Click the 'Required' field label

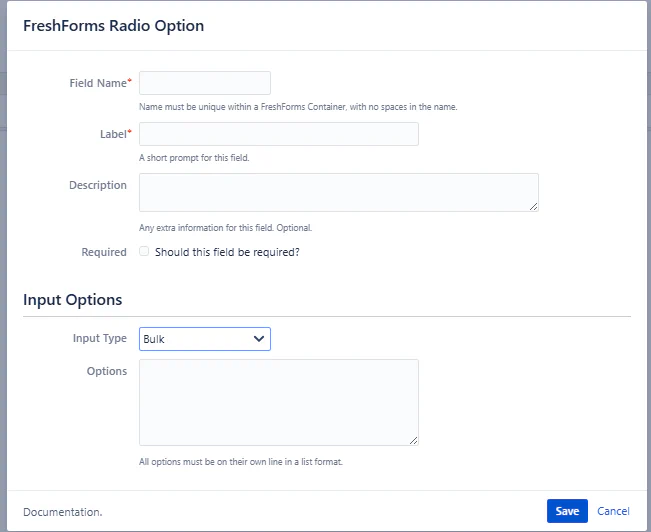pyautogui.click(x=104, y=252)
